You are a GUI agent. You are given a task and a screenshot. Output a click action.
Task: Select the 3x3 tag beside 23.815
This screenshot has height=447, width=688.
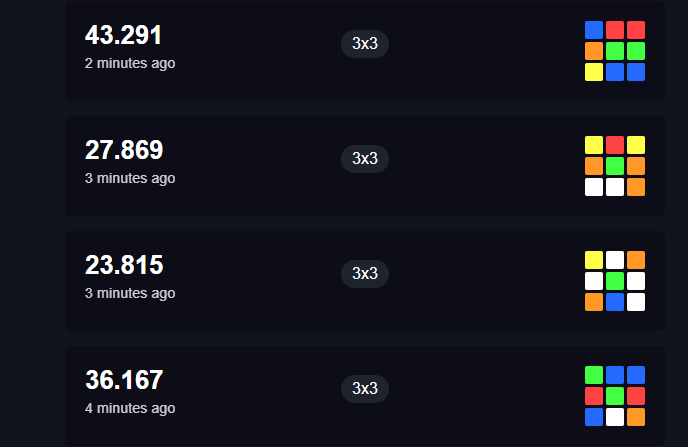[365, 273]
